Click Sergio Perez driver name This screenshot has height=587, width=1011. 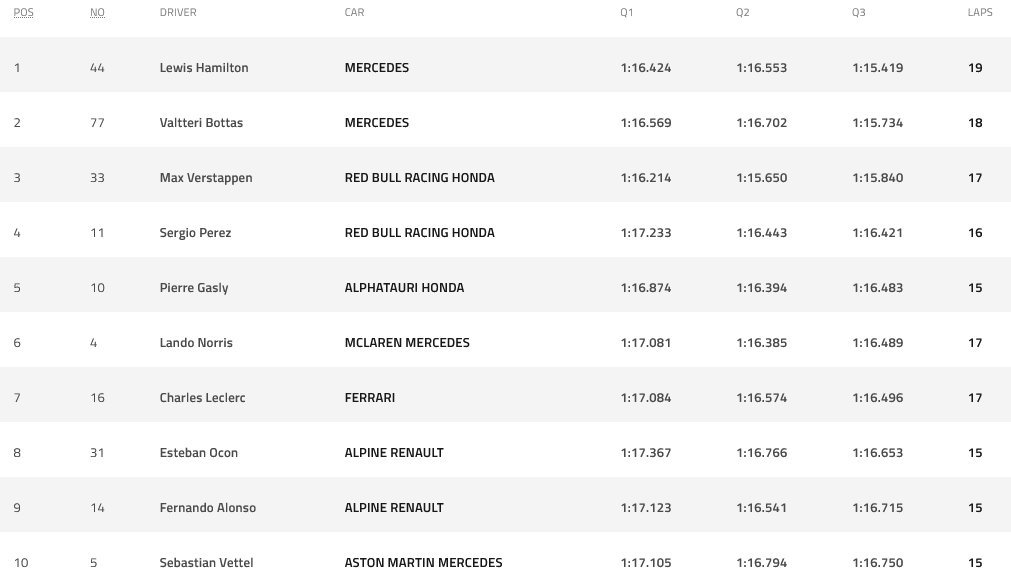(x=195, y=233)
